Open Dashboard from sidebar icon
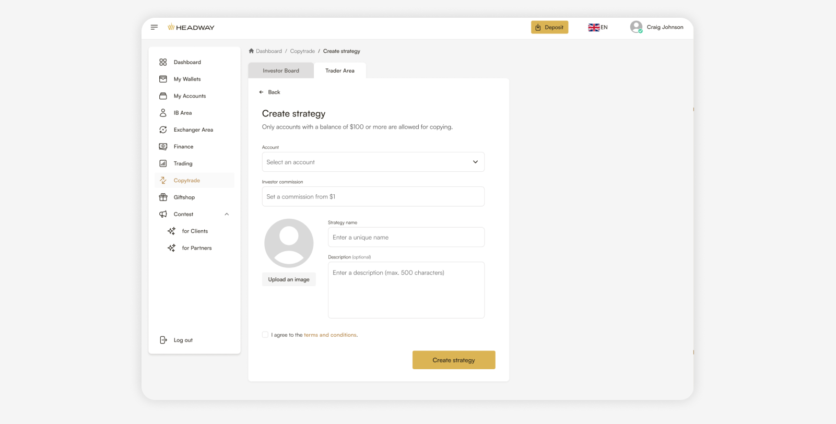836x424 pixels. [x=163, y=62]
